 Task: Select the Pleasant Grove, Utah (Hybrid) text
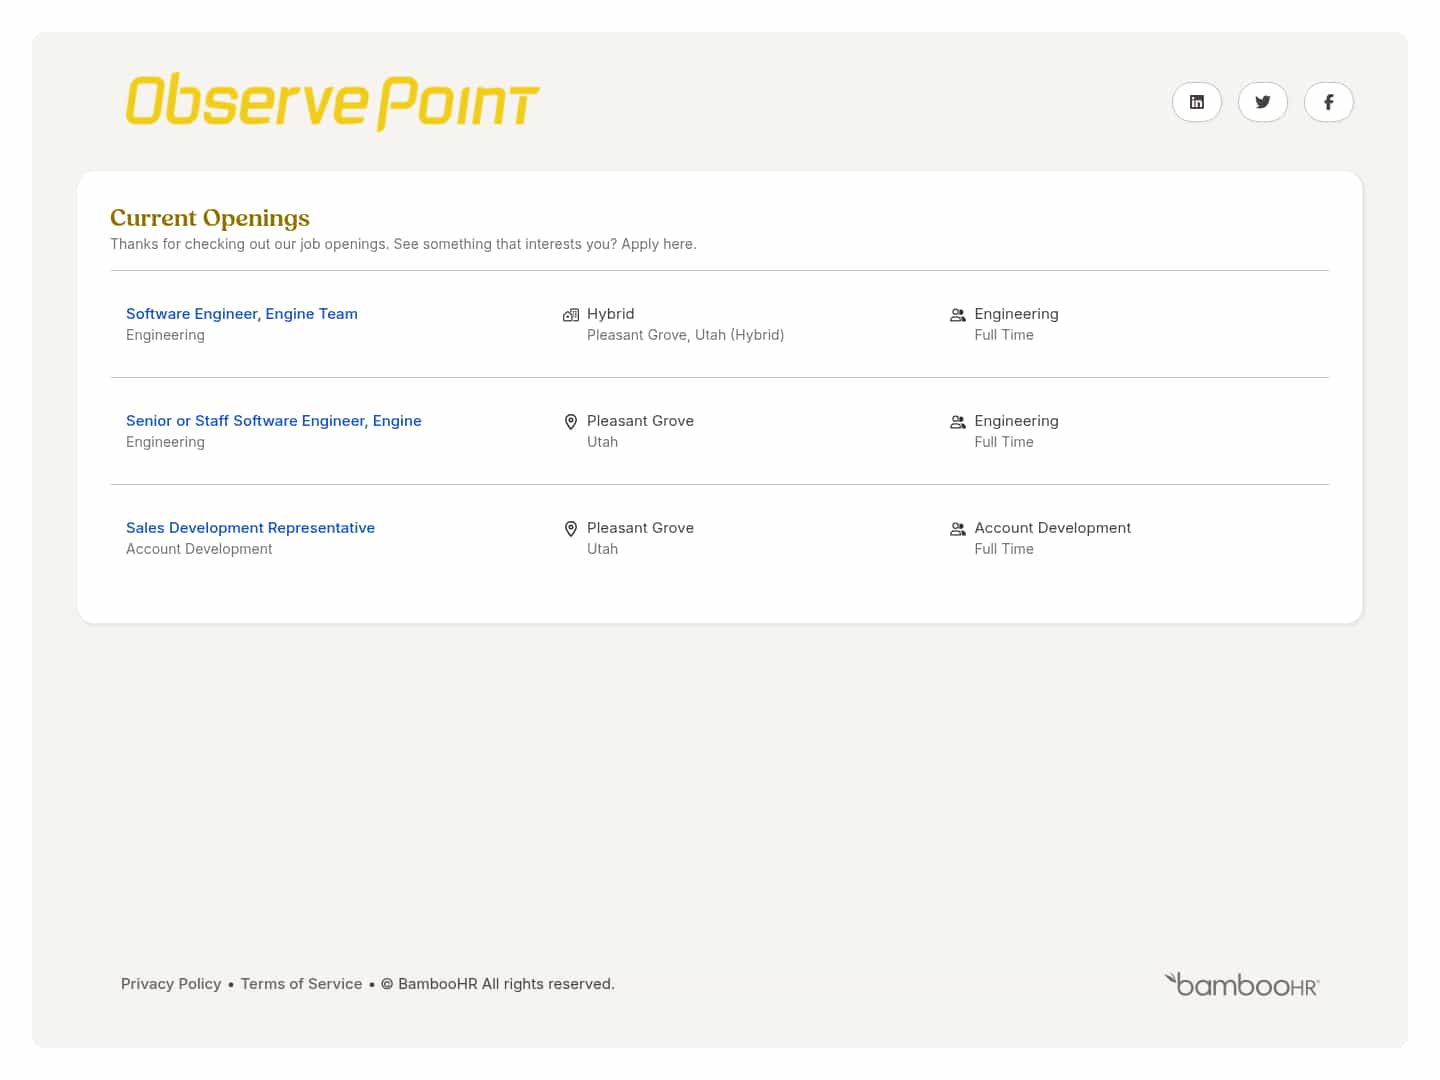click(686, 334)
